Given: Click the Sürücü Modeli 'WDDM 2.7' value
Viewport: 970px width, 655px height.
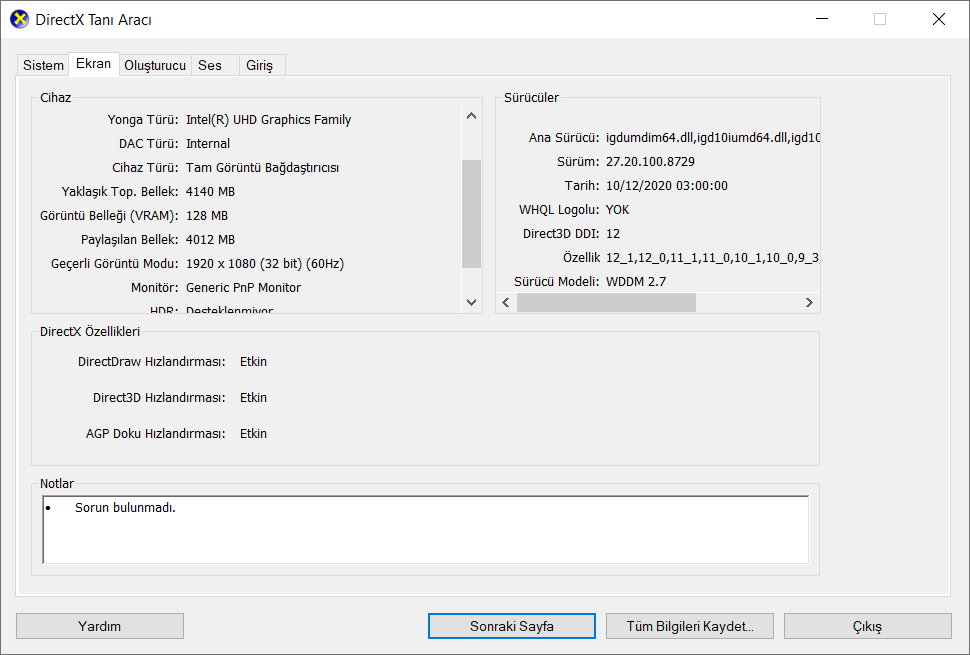Looking at the screenshot, I should pyautogui.click(x=636, y=281).
